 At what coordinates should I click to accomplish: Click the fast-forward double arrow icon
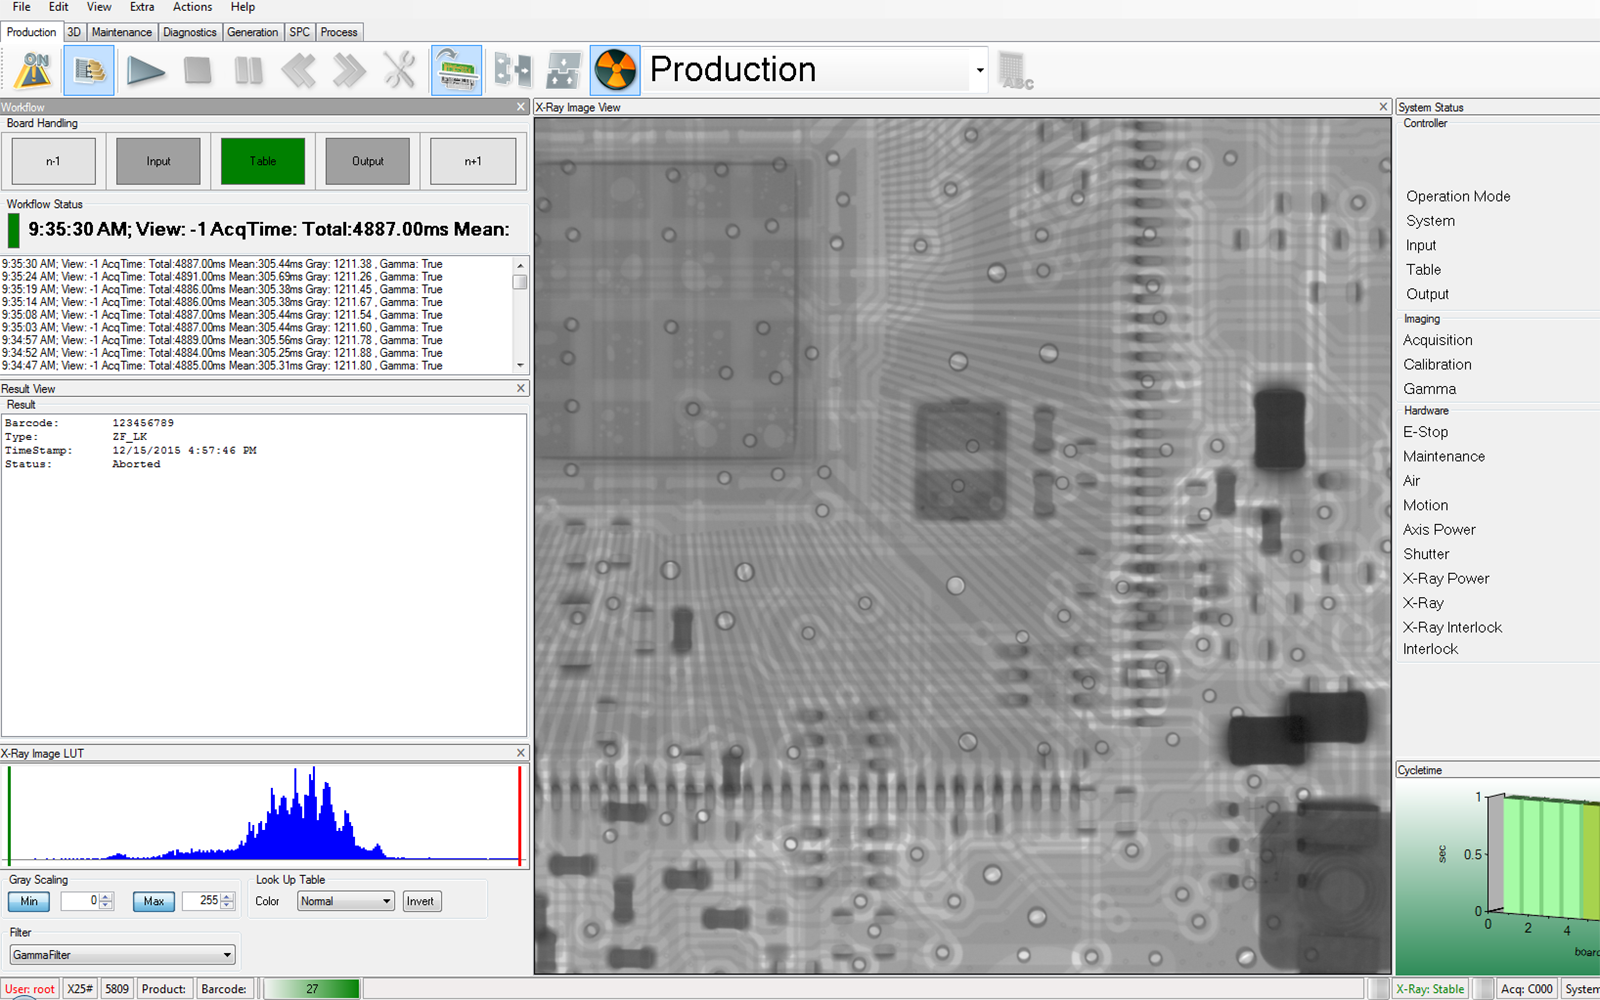point(349,70)
